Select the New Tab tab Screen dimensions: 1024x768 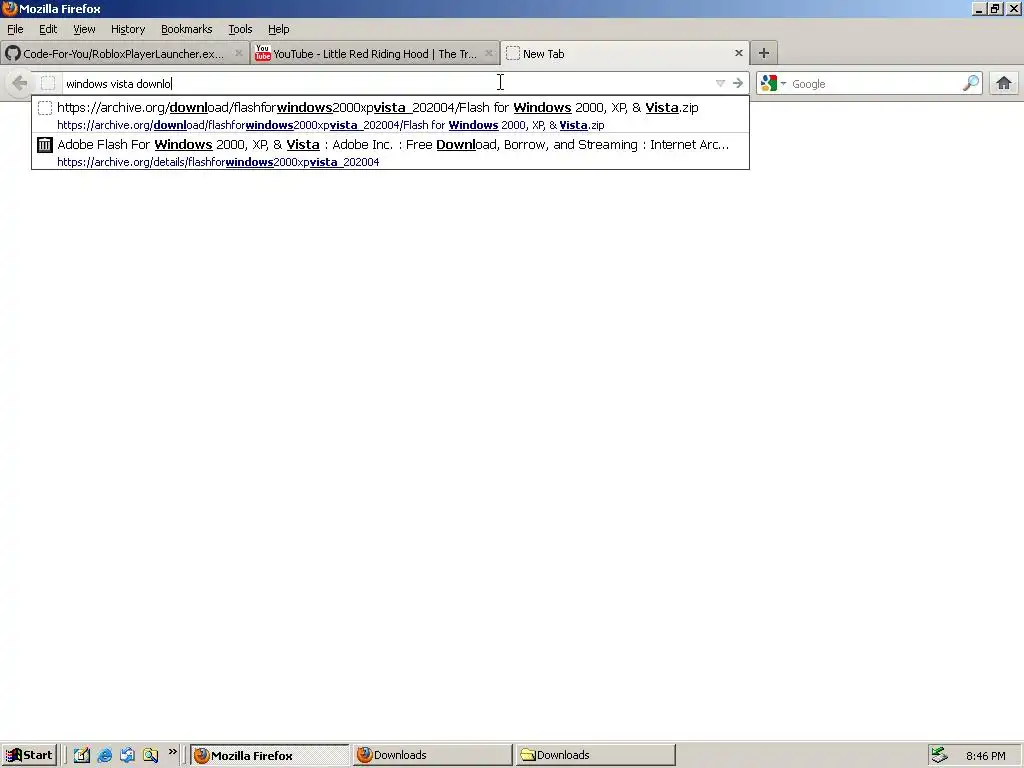click(625, 54)
